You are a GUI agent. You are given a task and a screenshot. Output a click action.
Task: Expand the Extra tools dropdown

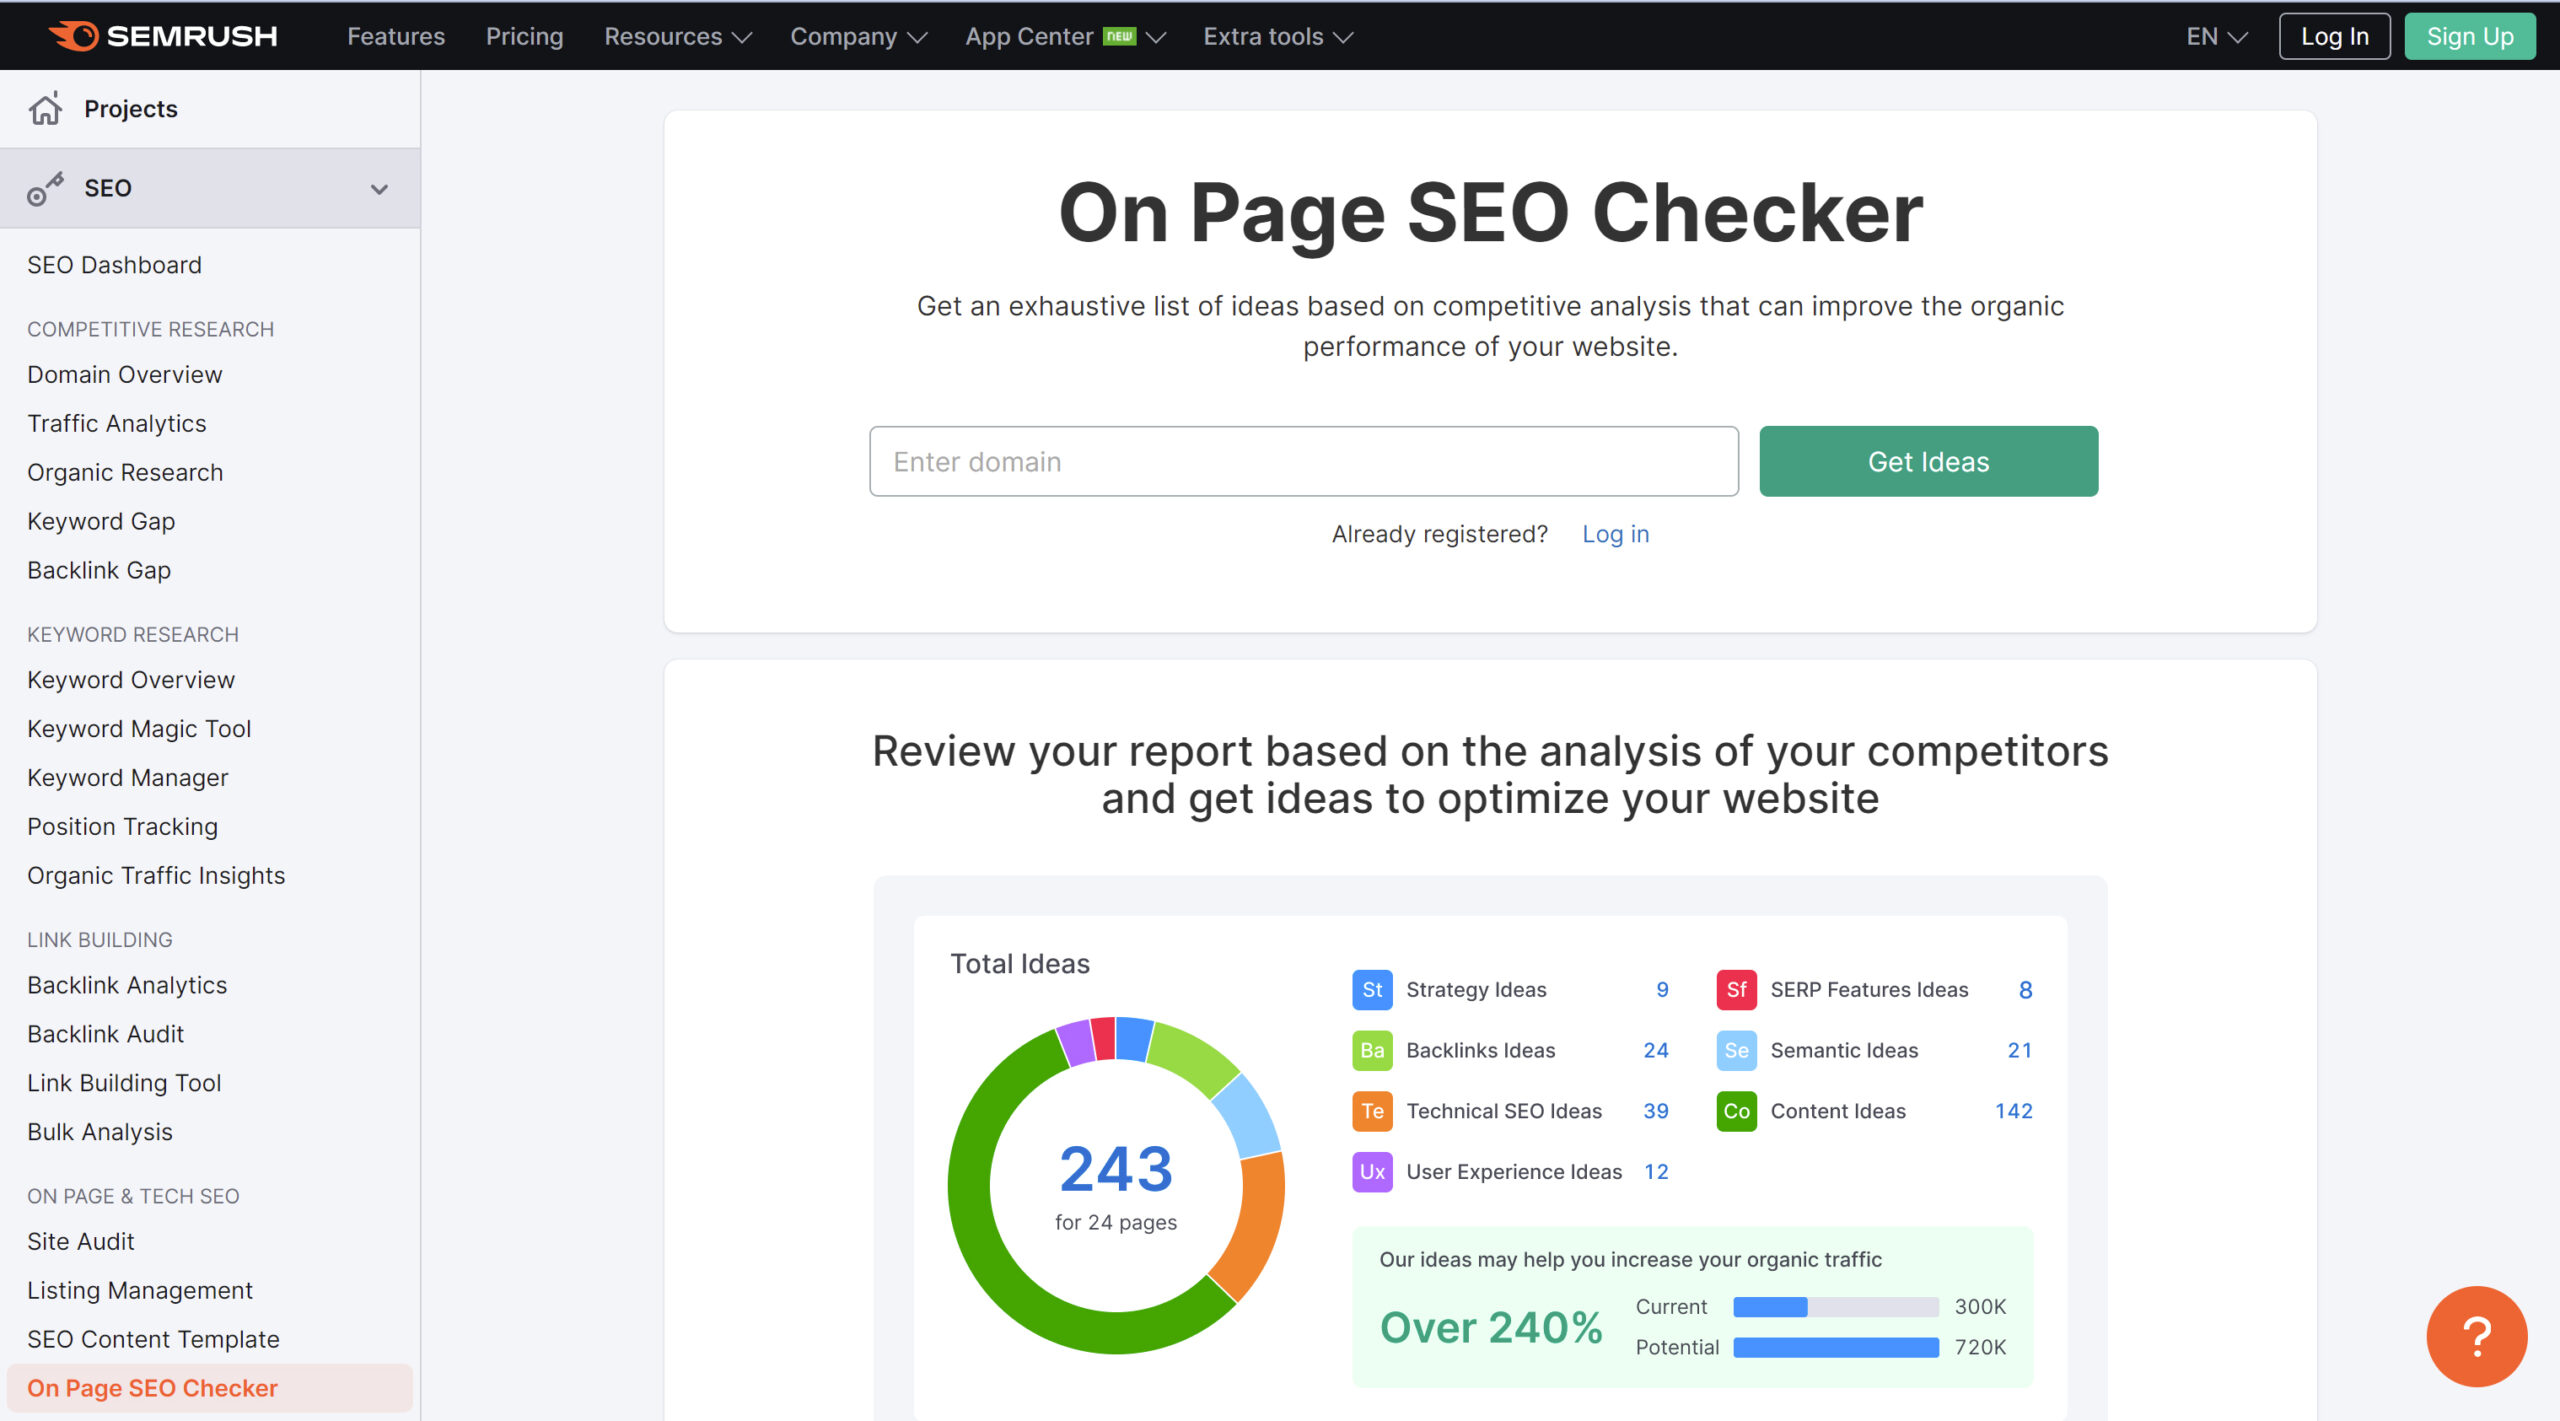[1277, 37]
